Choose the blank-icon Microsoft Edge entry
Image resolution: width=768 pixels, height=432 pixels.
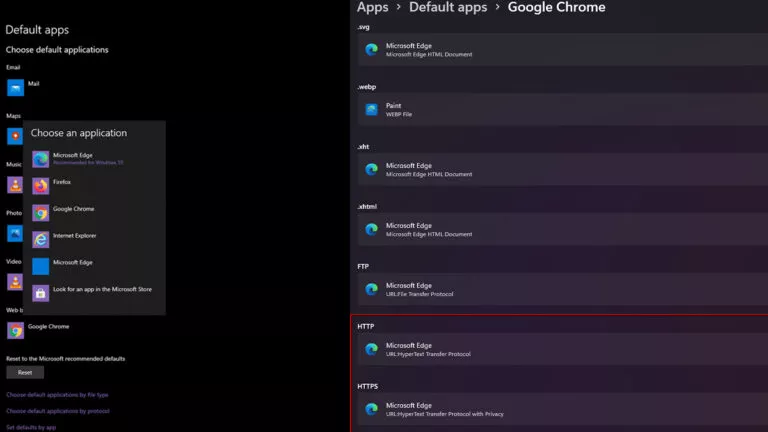[x=94, y=266]
